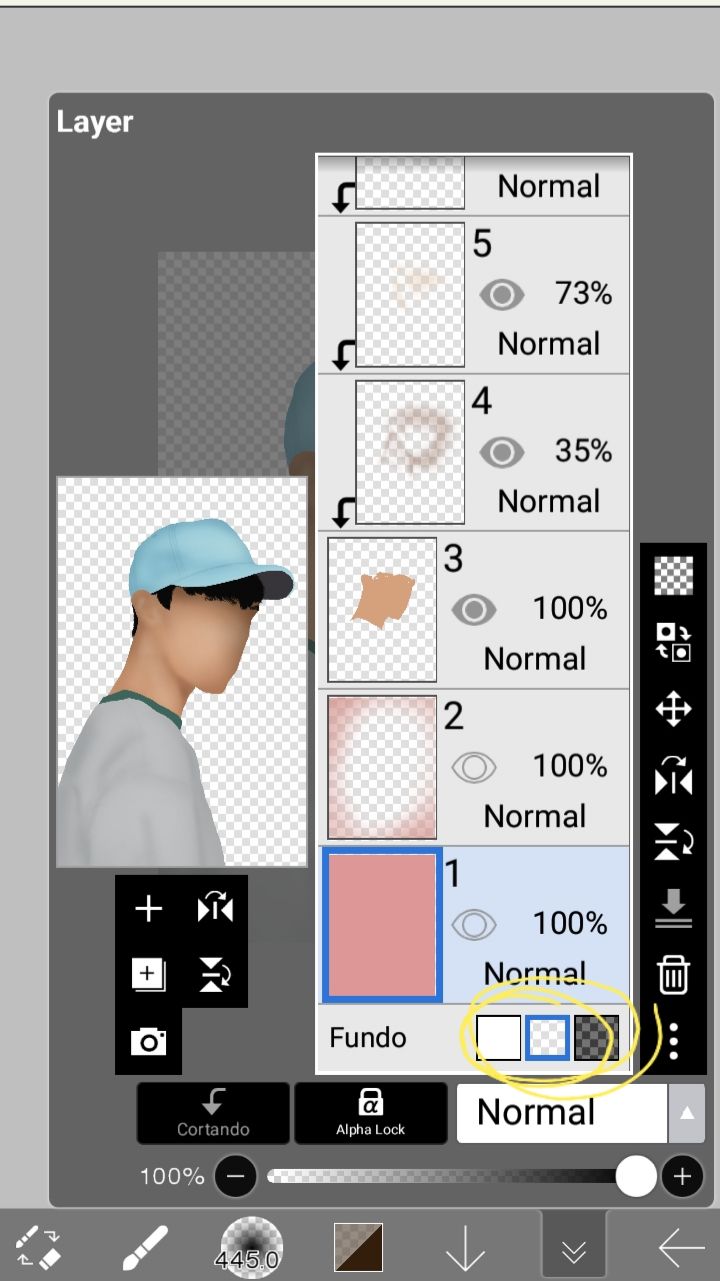Show layer 1 using its eye icon
The height and width of the screenshot is (1281, 720).
click(474, 924)
